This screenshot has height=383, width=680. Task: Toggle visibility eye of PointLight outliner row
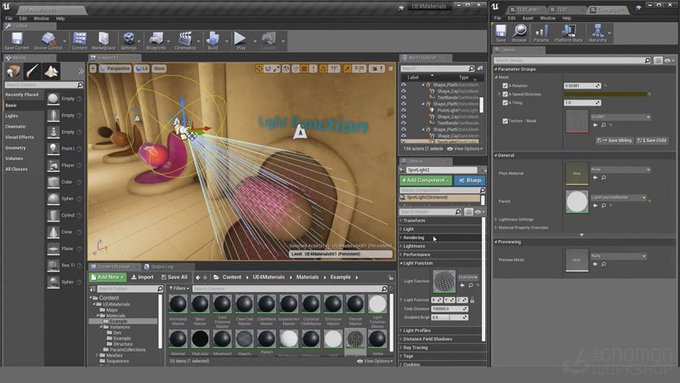pos(404,110)
